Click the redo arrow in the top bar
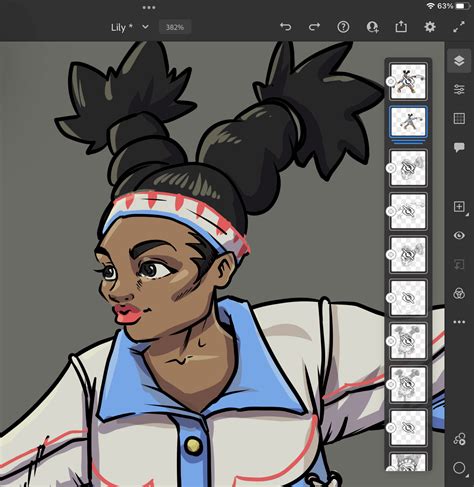Screen dimensions: 474x487 coord(314,27)
